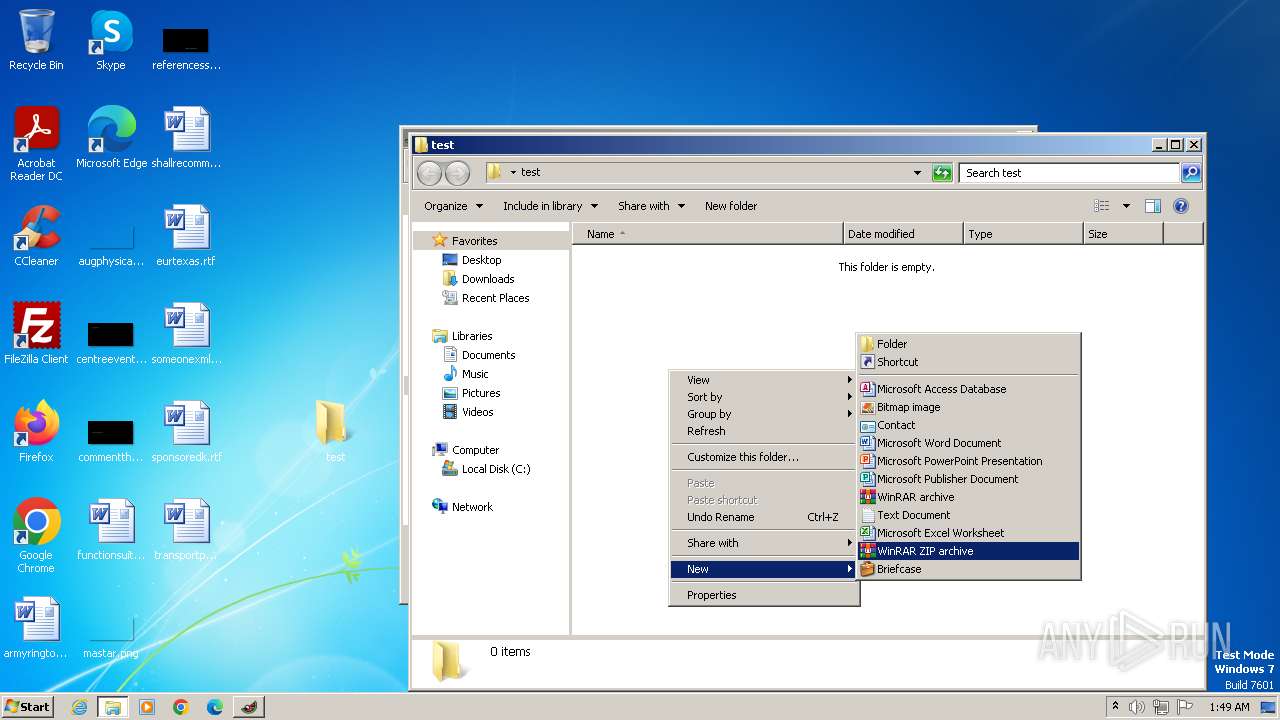This screenshot has width=1280, height=720.
Task: Open Share with context submenu
Action: tap(764, 543)
